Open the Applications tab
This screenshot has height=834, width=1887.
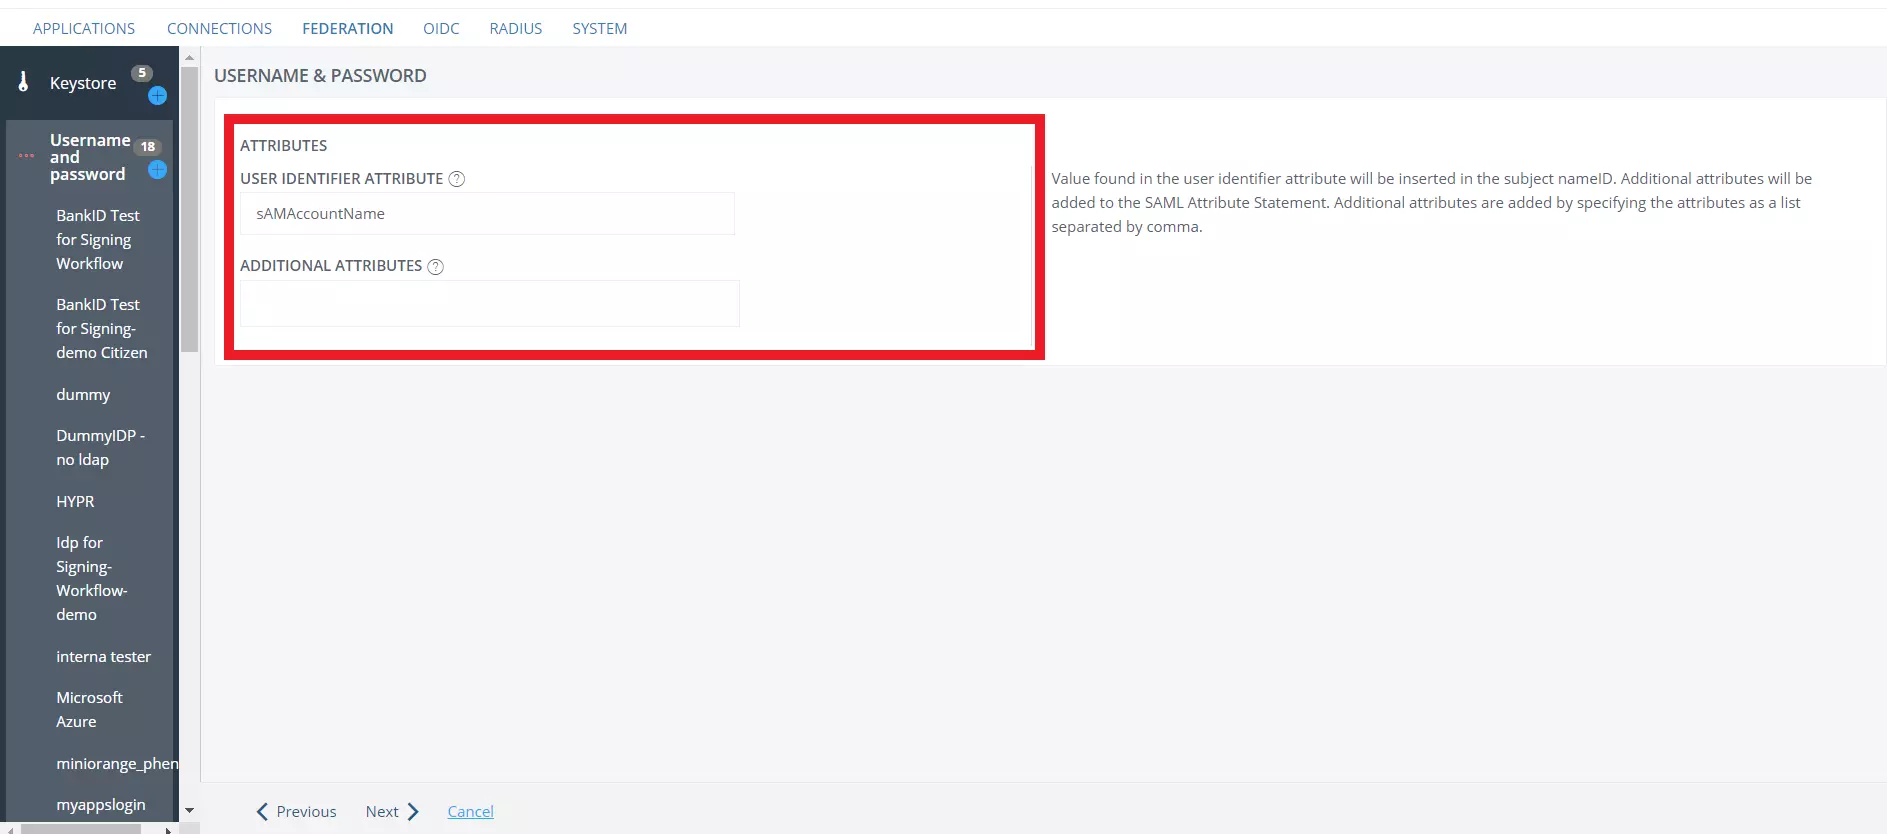84,28
